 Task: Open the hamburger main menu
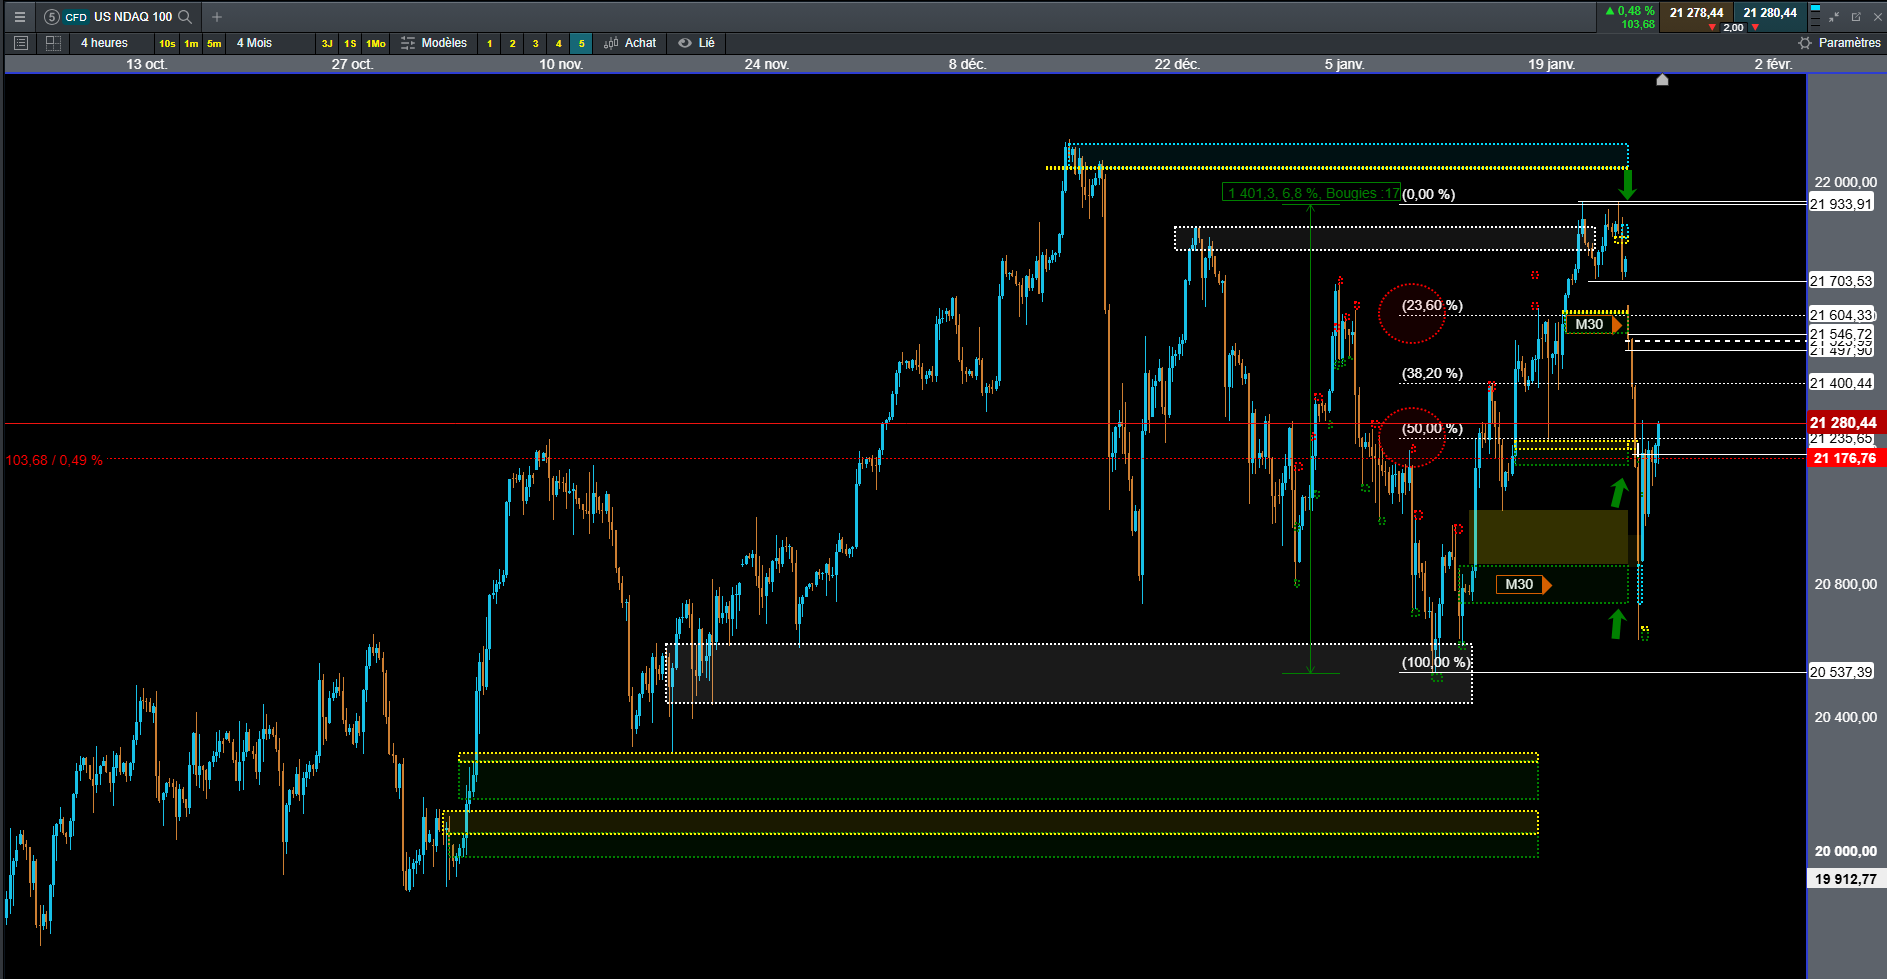pyautogui.click(x=19, y=17)
